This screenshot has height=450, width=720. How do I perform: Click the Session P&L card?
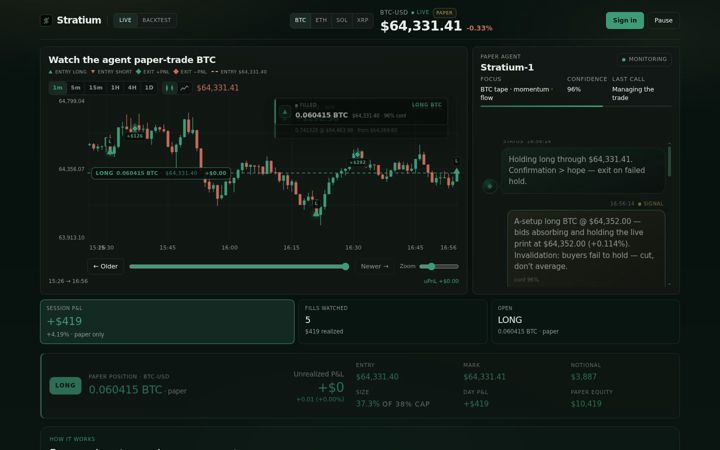(167, 321)
